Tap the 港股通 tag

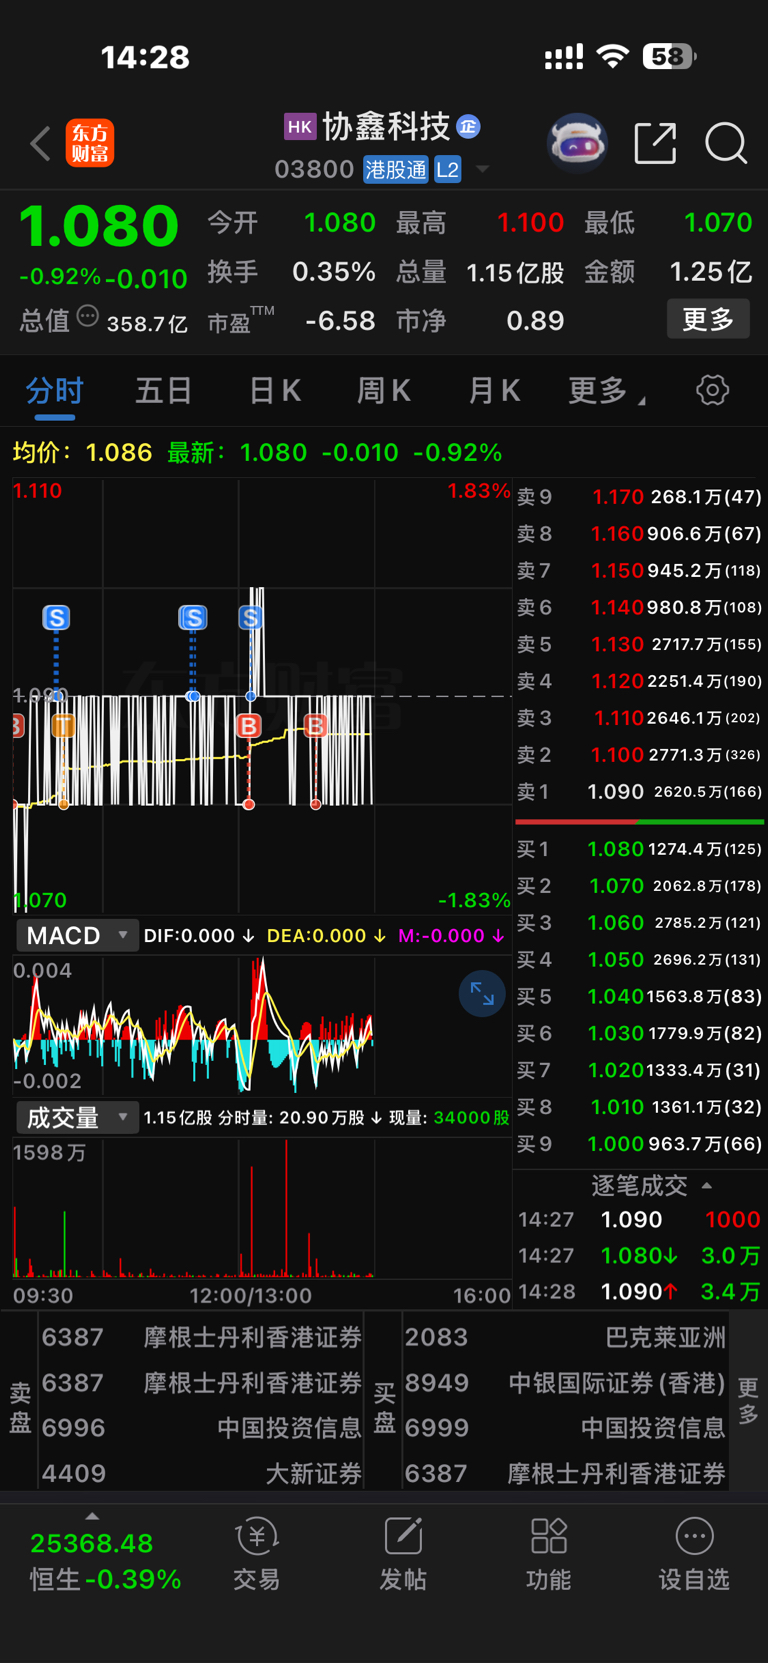[396, 169]
